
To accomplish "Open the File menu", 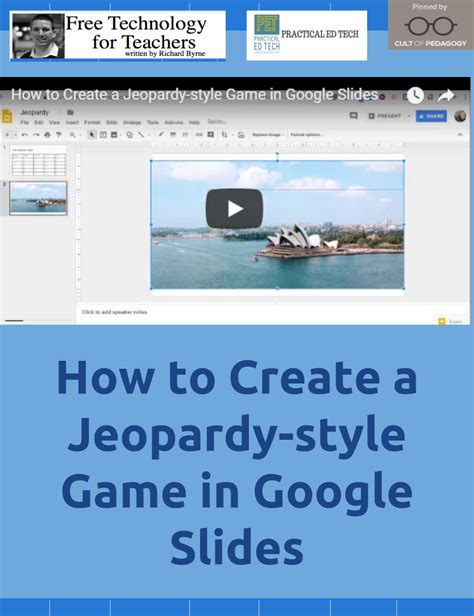I will pyautogui.click(x=24, y=123).
